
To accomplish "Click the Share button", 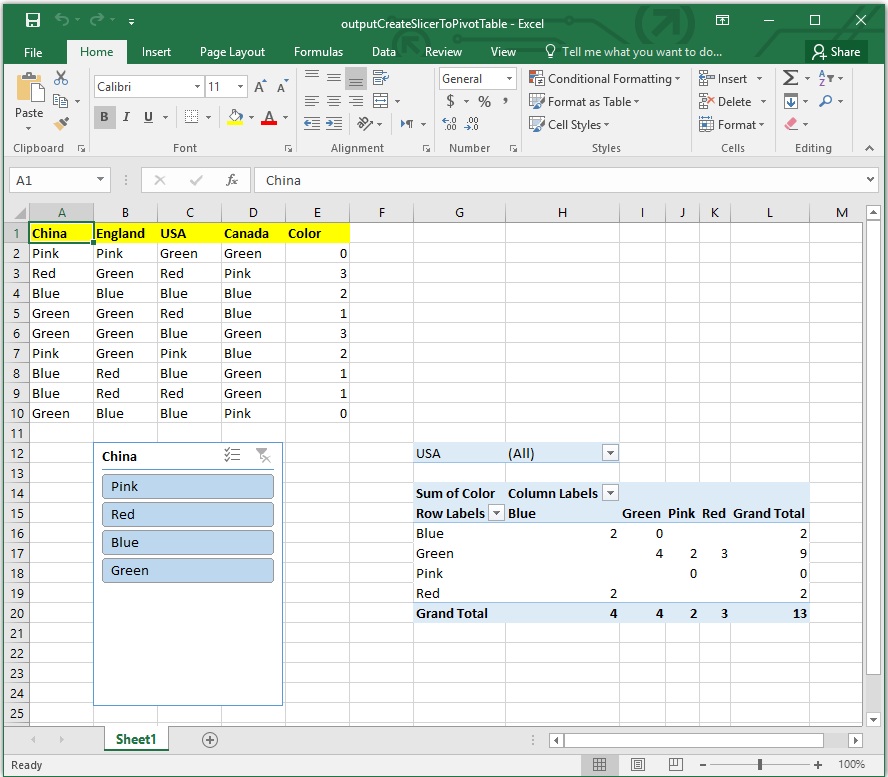I will pos(836,51).
